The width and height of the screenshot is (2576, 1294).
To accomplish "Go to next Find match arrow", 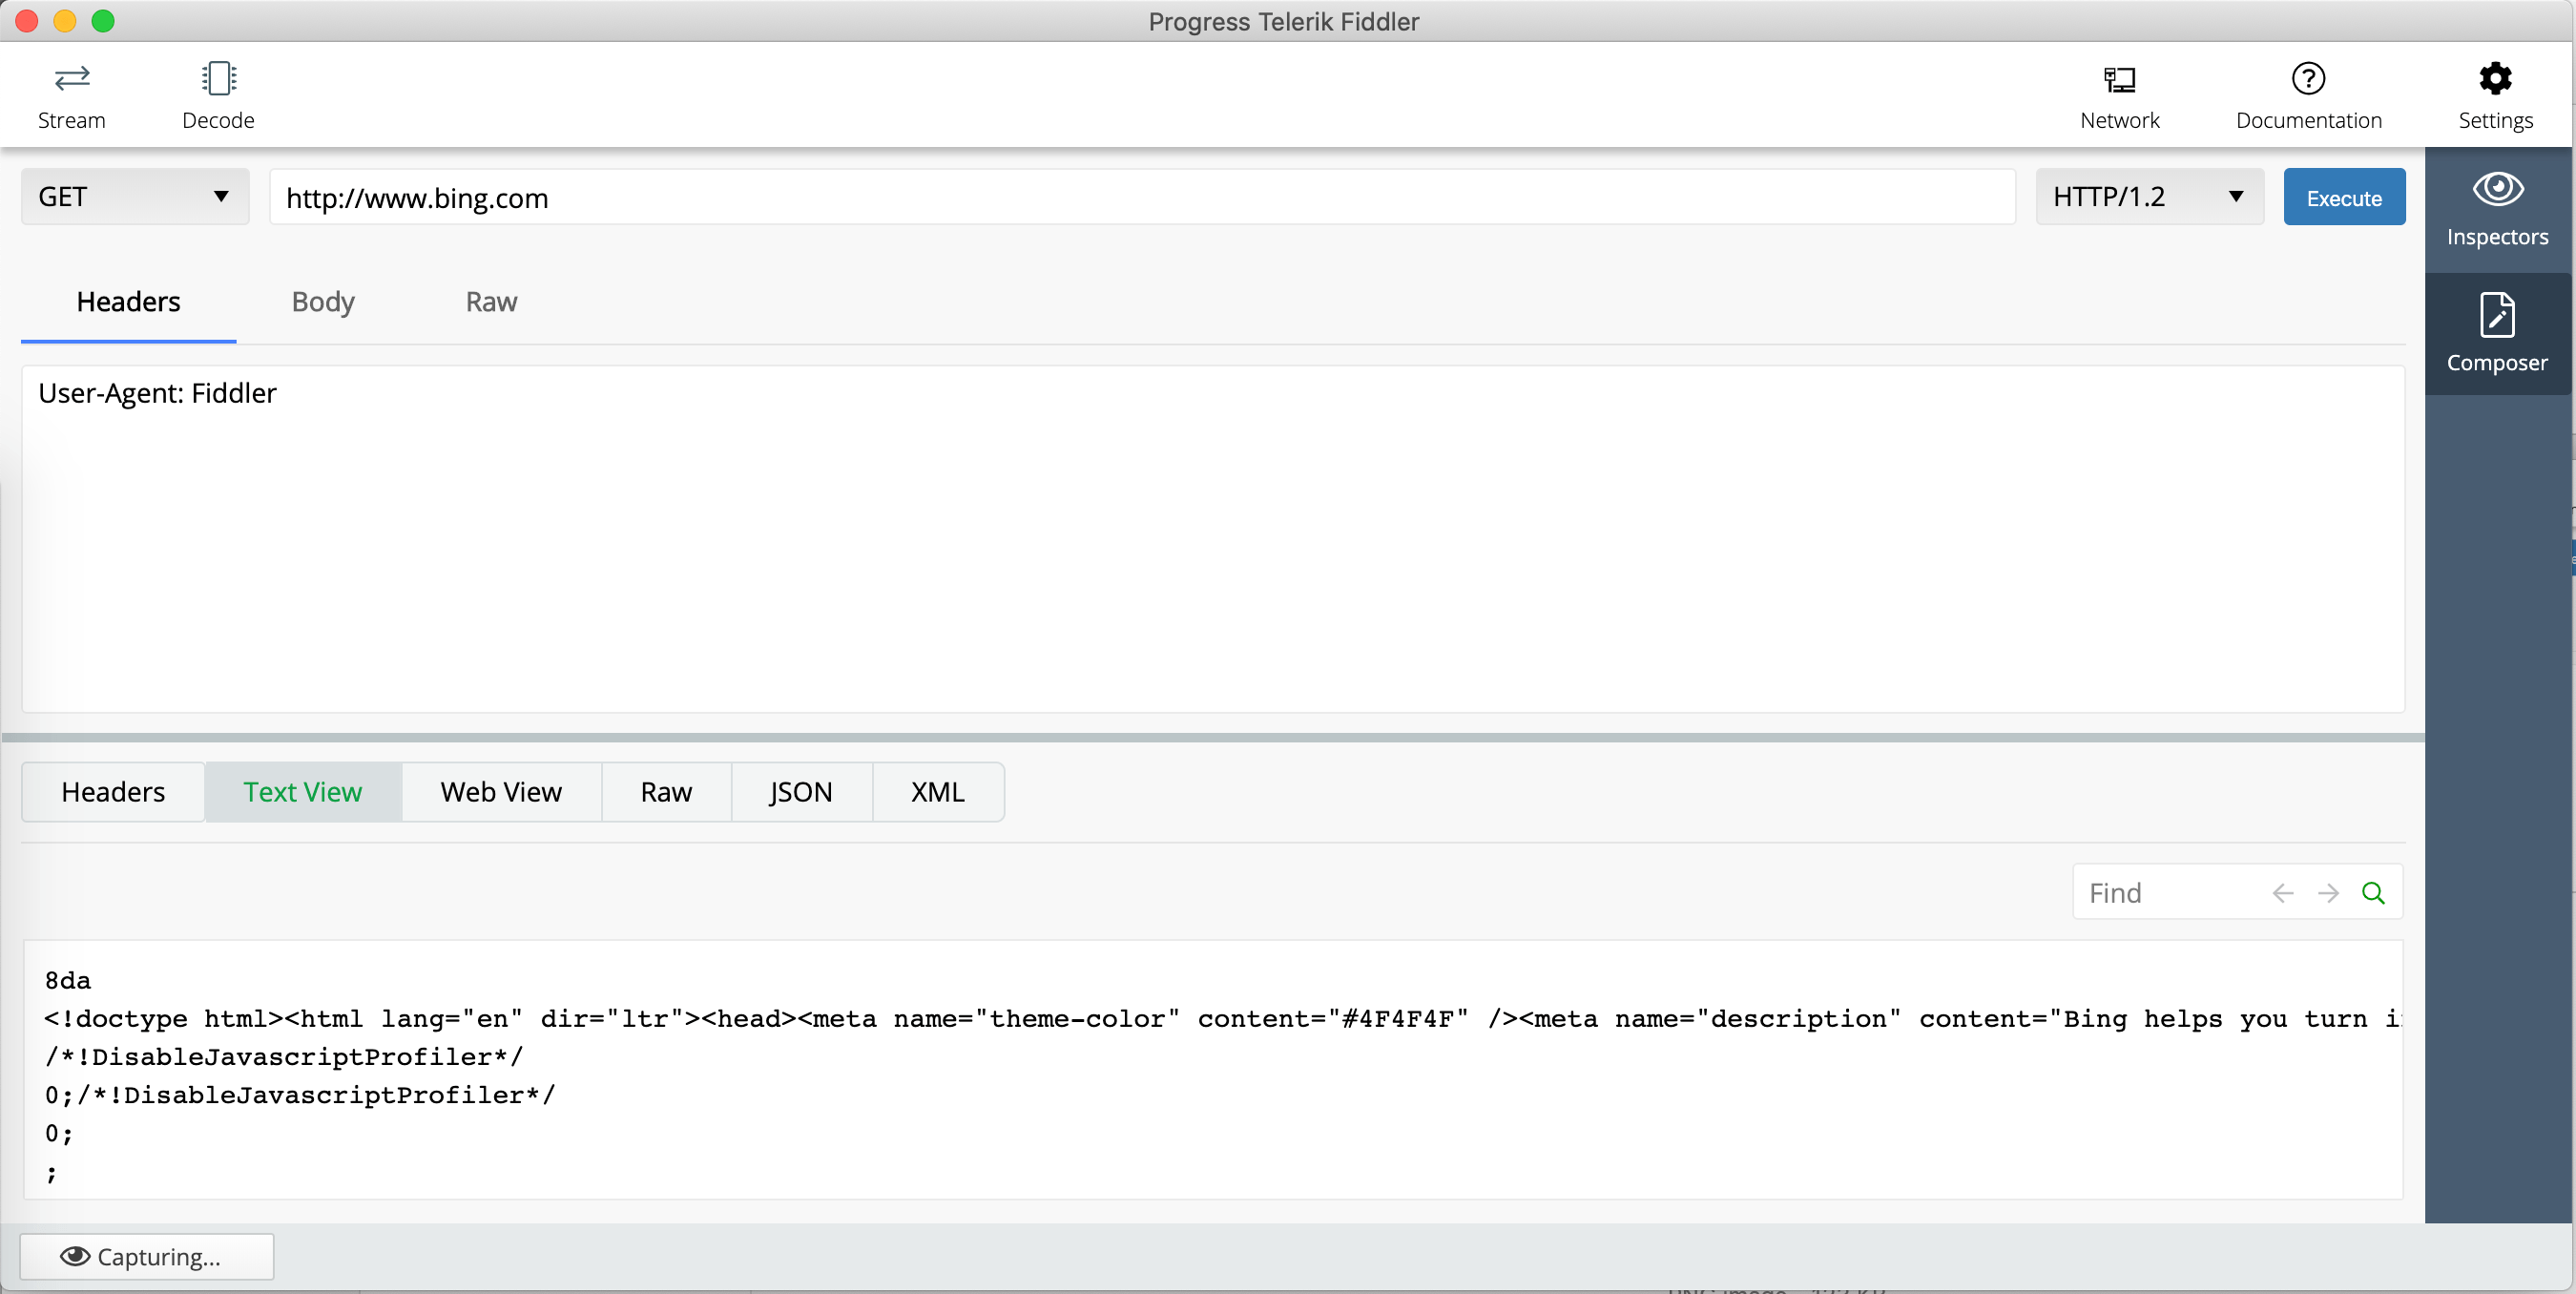I will pos(2328,893).
